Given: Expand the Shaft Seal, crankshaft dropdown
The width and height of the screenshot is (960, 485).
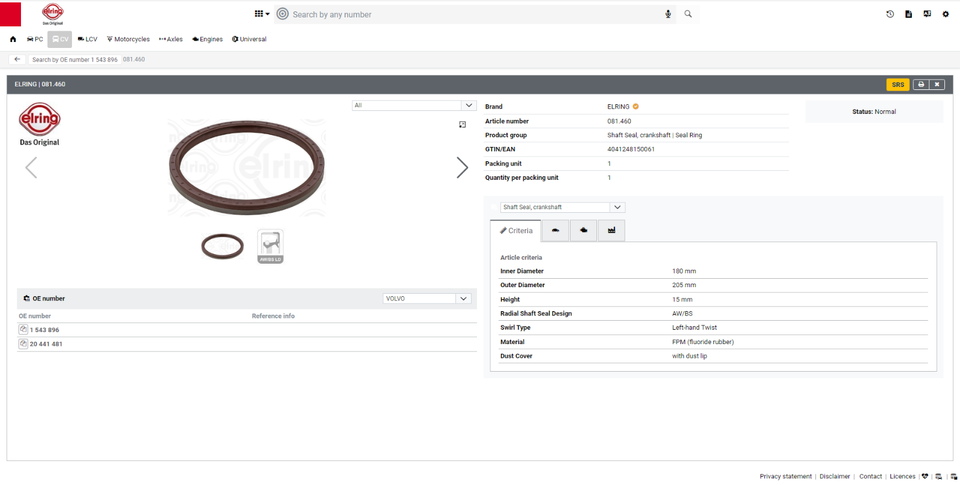Looking at the screenshot, I should [x=562, y=207].
